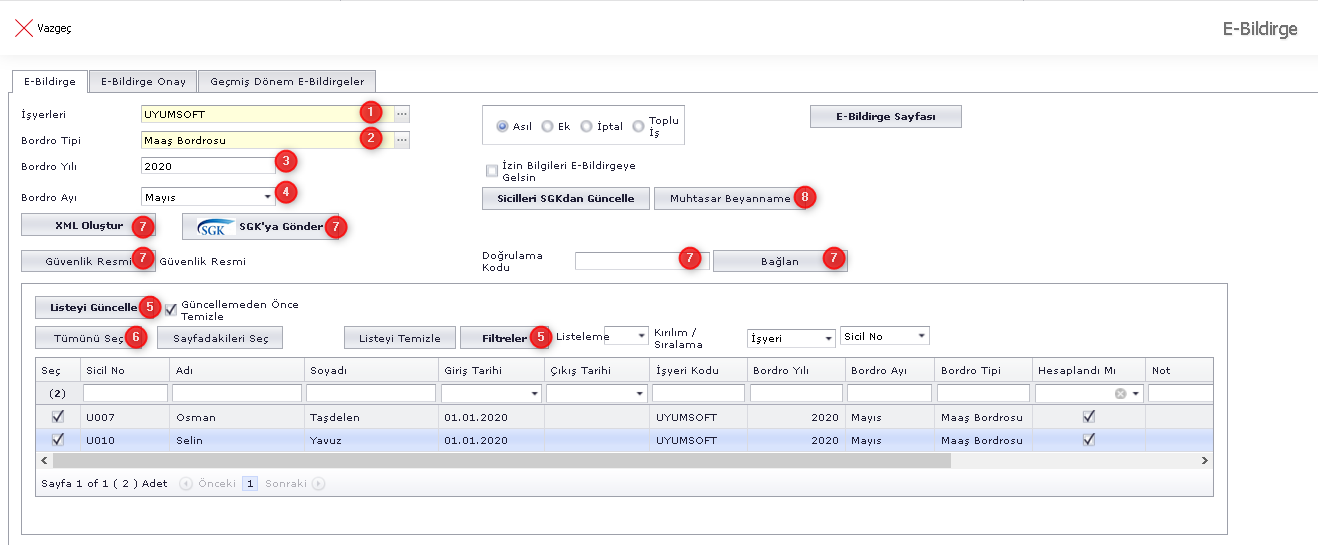Expand the Sicil No sorting dropdown

tap(921, 337)
